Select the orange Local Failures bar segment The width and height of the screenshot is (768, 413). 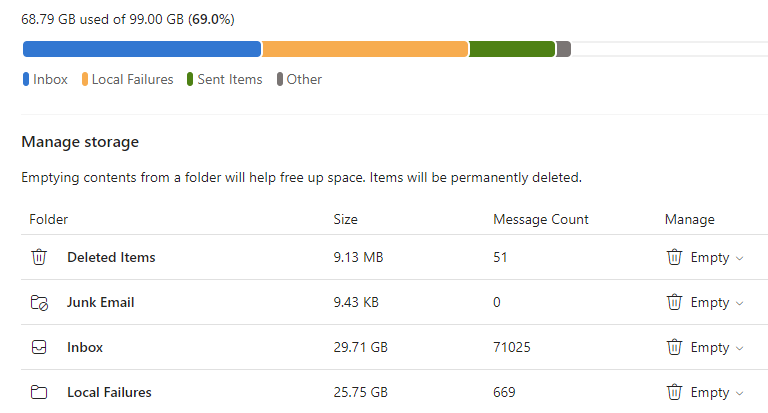(365, 49)
